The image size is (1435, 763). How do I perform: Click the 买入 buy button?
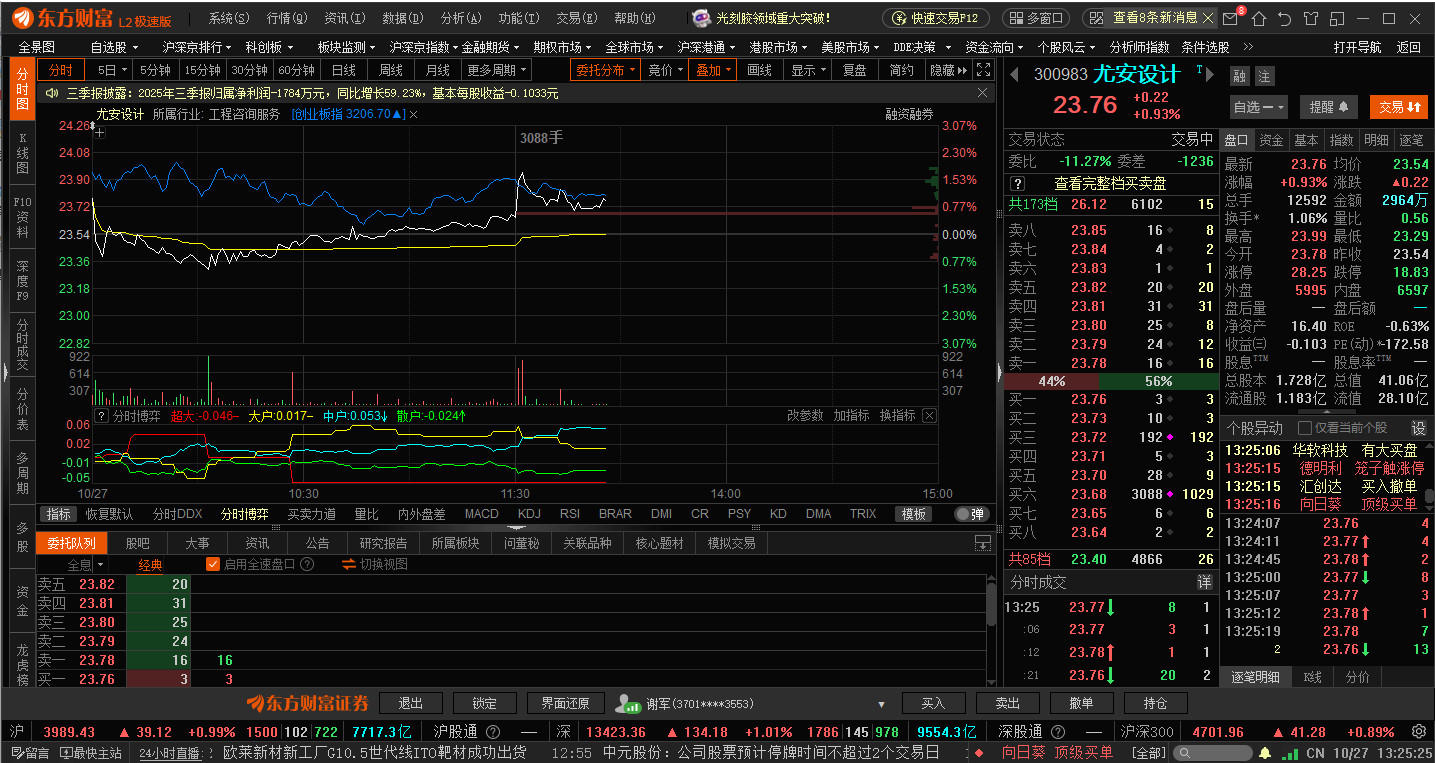(x=933, y=703)
